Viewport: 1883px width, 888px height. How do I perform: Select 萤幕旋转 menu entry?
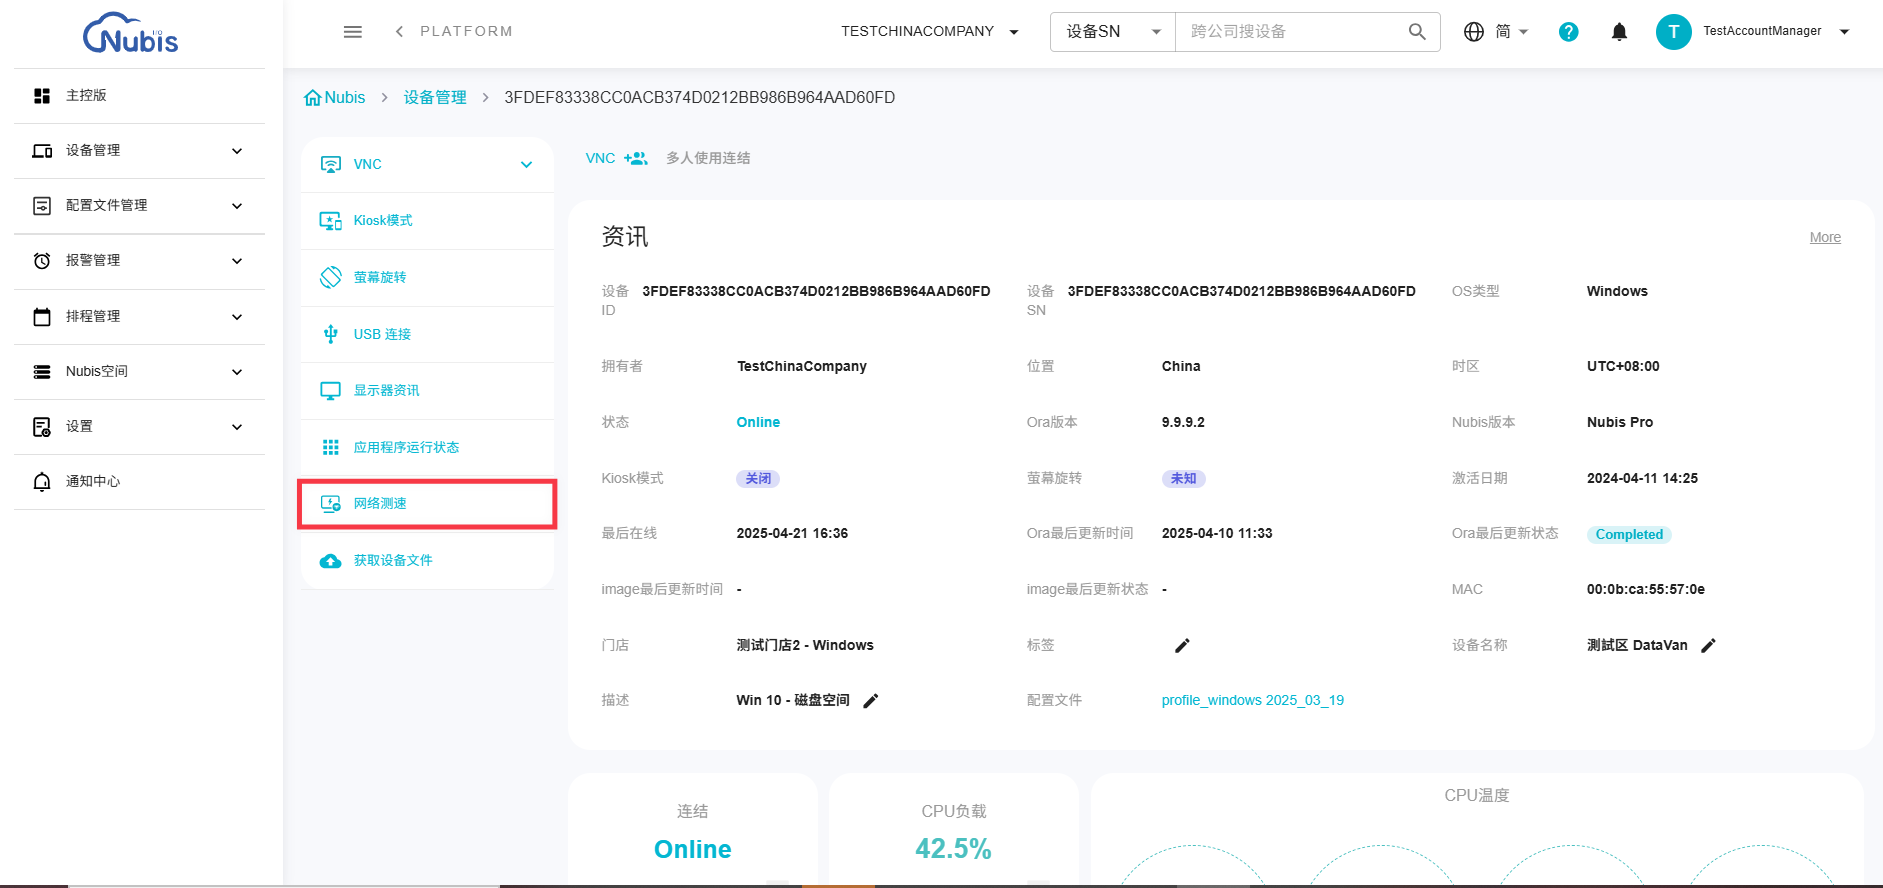point(428,277)
